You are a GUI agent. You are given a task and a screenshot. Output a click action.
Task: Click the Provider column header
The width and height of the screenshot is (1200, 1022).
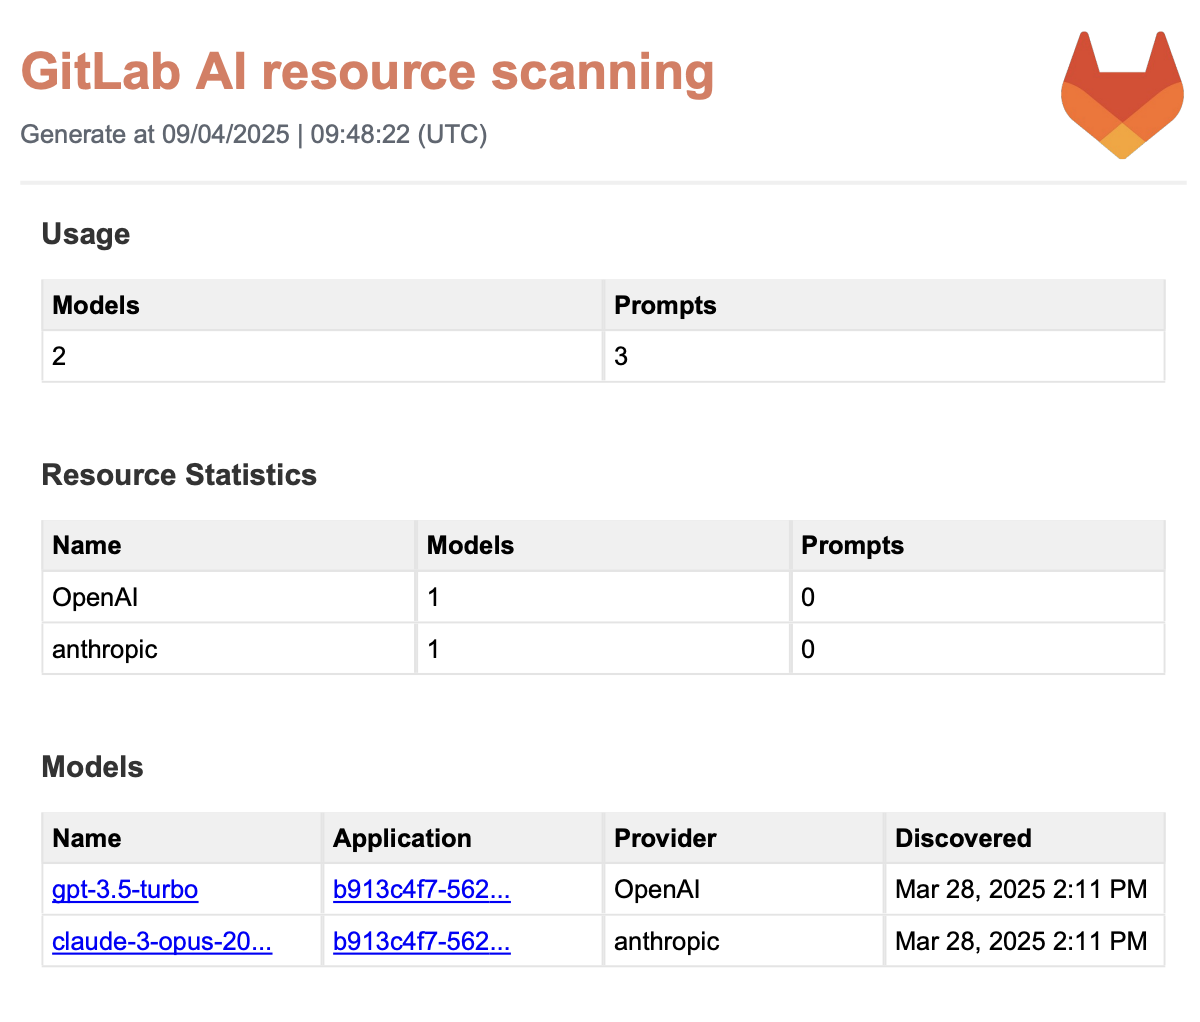tap(665, 838)
